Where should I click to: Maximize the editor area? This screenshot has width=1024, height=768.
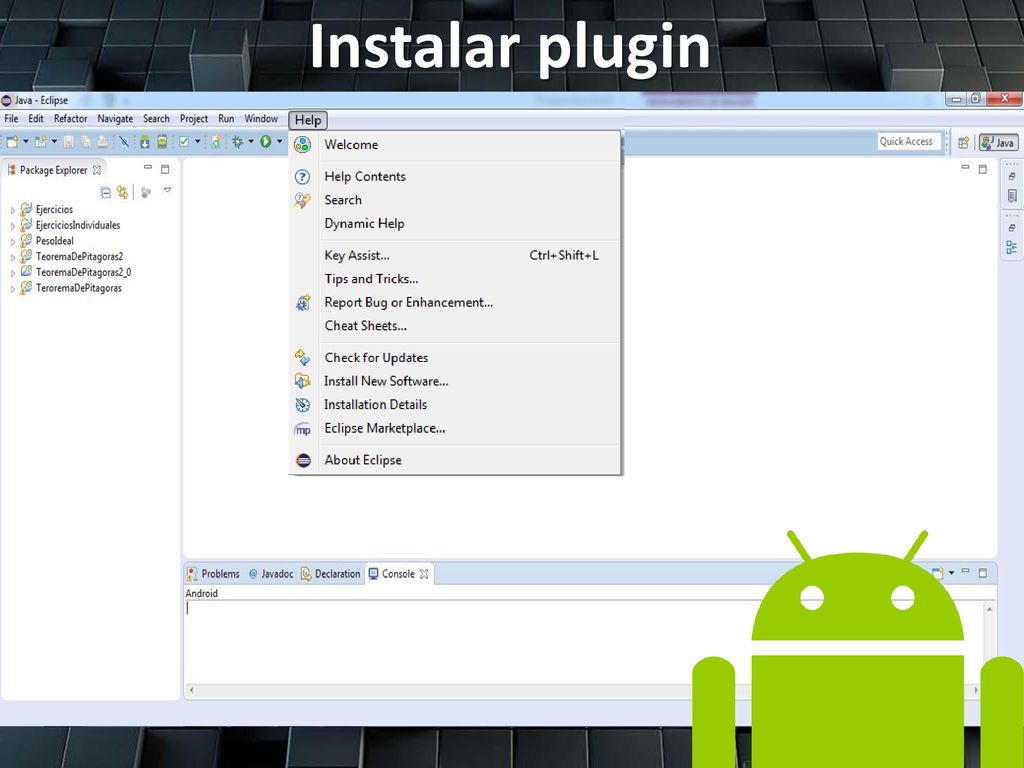coord(983,169)
